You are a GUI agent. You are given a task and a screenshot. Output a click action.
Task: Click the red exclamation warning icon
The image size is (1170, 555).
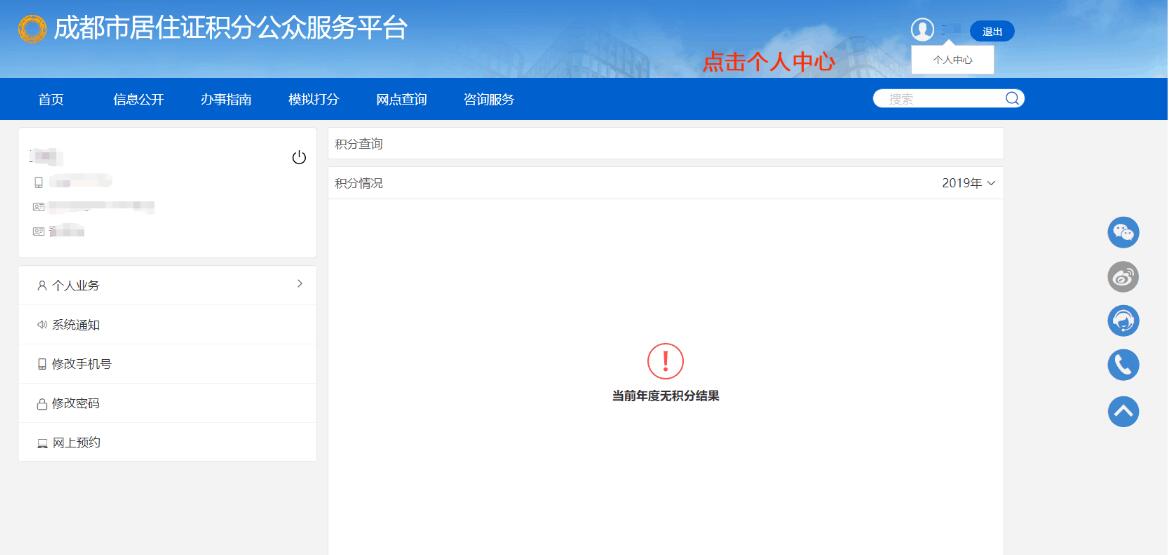(666, 361)
